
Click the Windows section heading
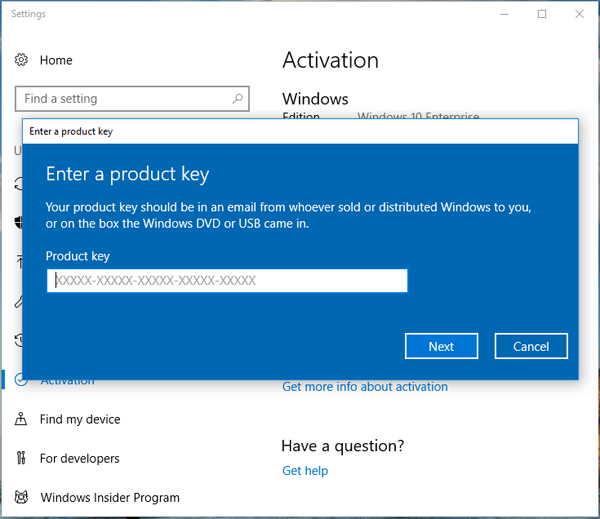pyautogui.click(x=315, y=99)
